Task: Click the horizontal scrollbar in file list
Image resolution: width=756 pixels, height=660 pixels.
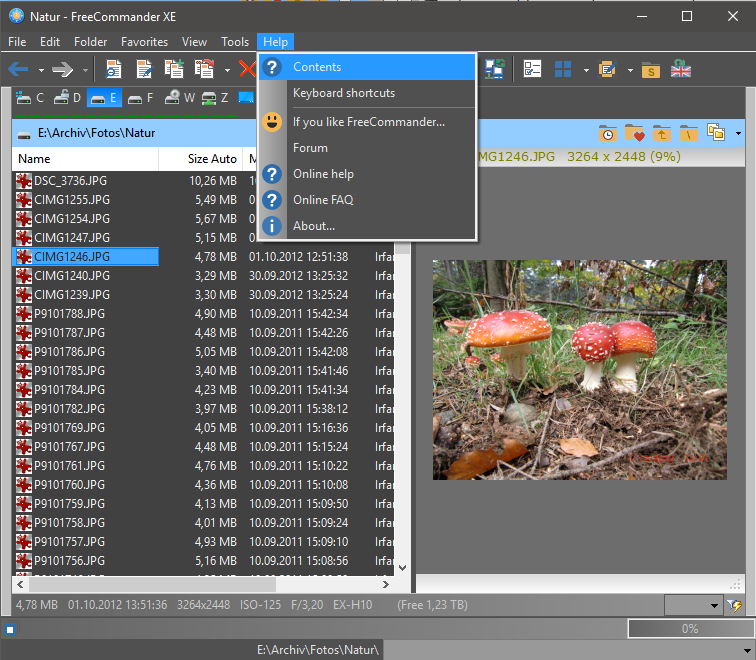Action: pos(202,585)
